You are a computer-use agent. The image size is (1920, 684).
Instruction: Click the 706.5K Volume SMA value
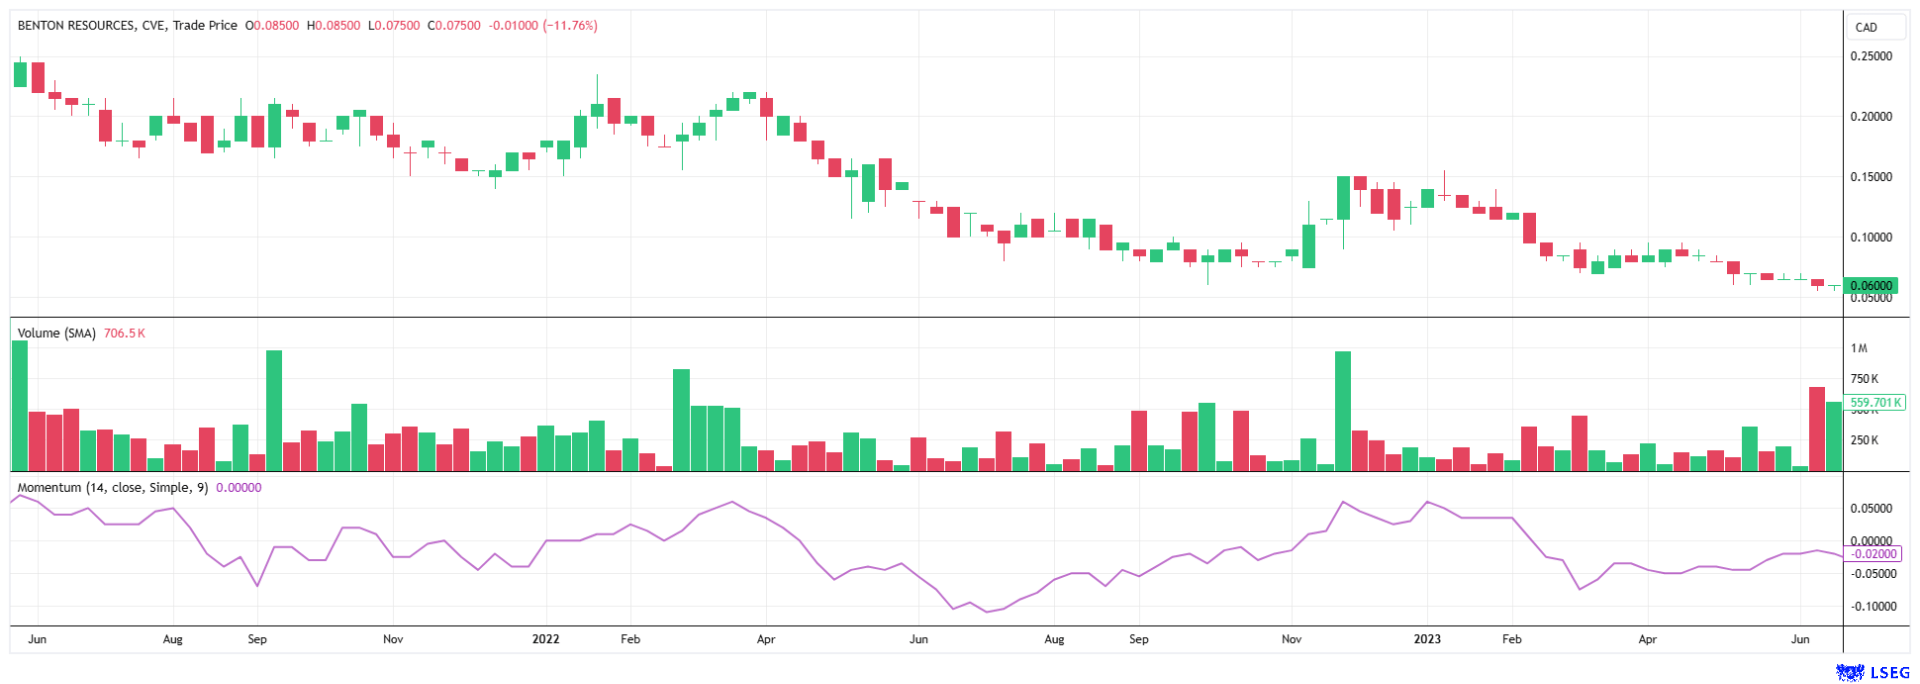(x=124, y=333)
